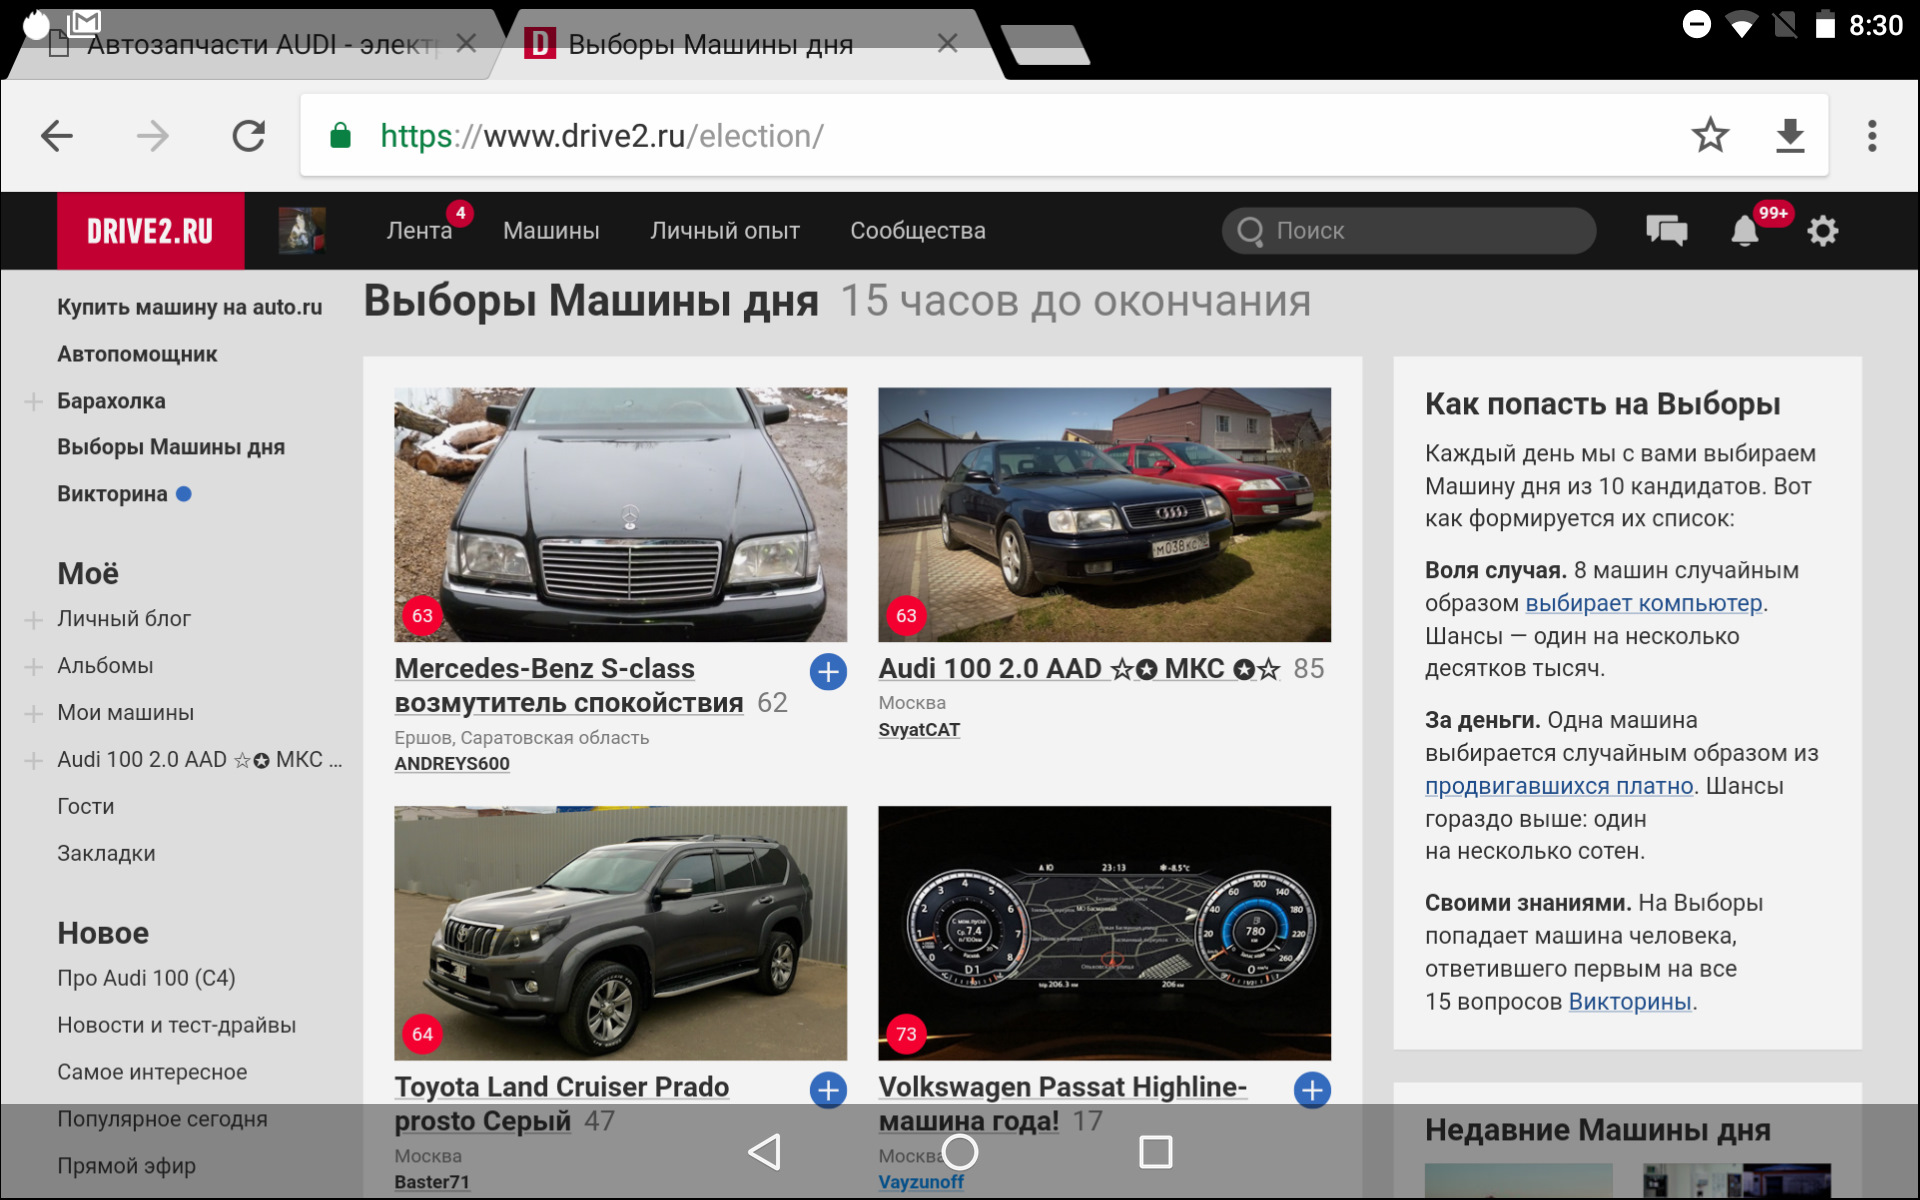Vote plus for Toyota Land Cruiser Prado
The height and width of the screenshot is (1200, 1920).
click(828, 1090)
